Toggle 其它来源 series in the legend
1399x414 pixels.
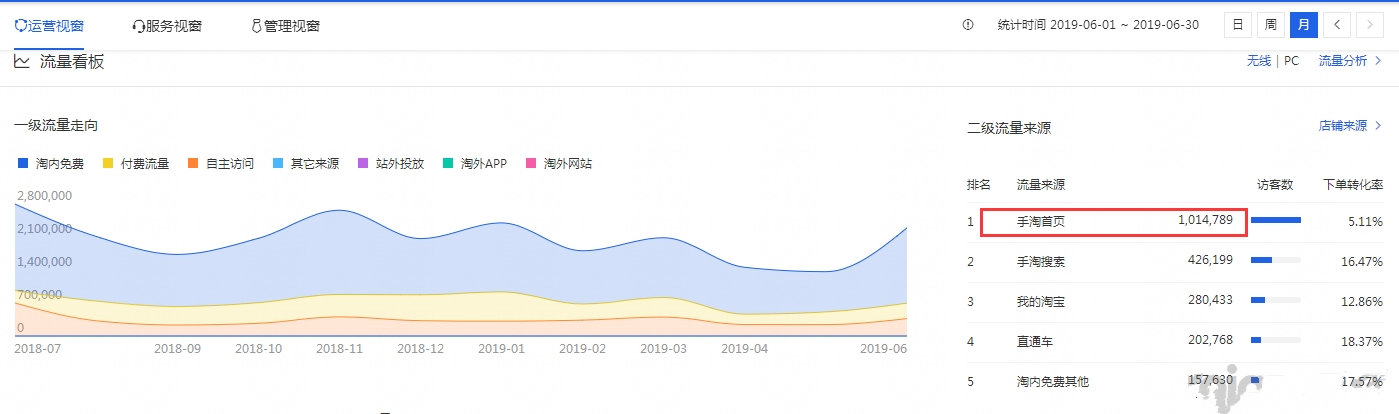pyautogui.click(x=306, y=163)
